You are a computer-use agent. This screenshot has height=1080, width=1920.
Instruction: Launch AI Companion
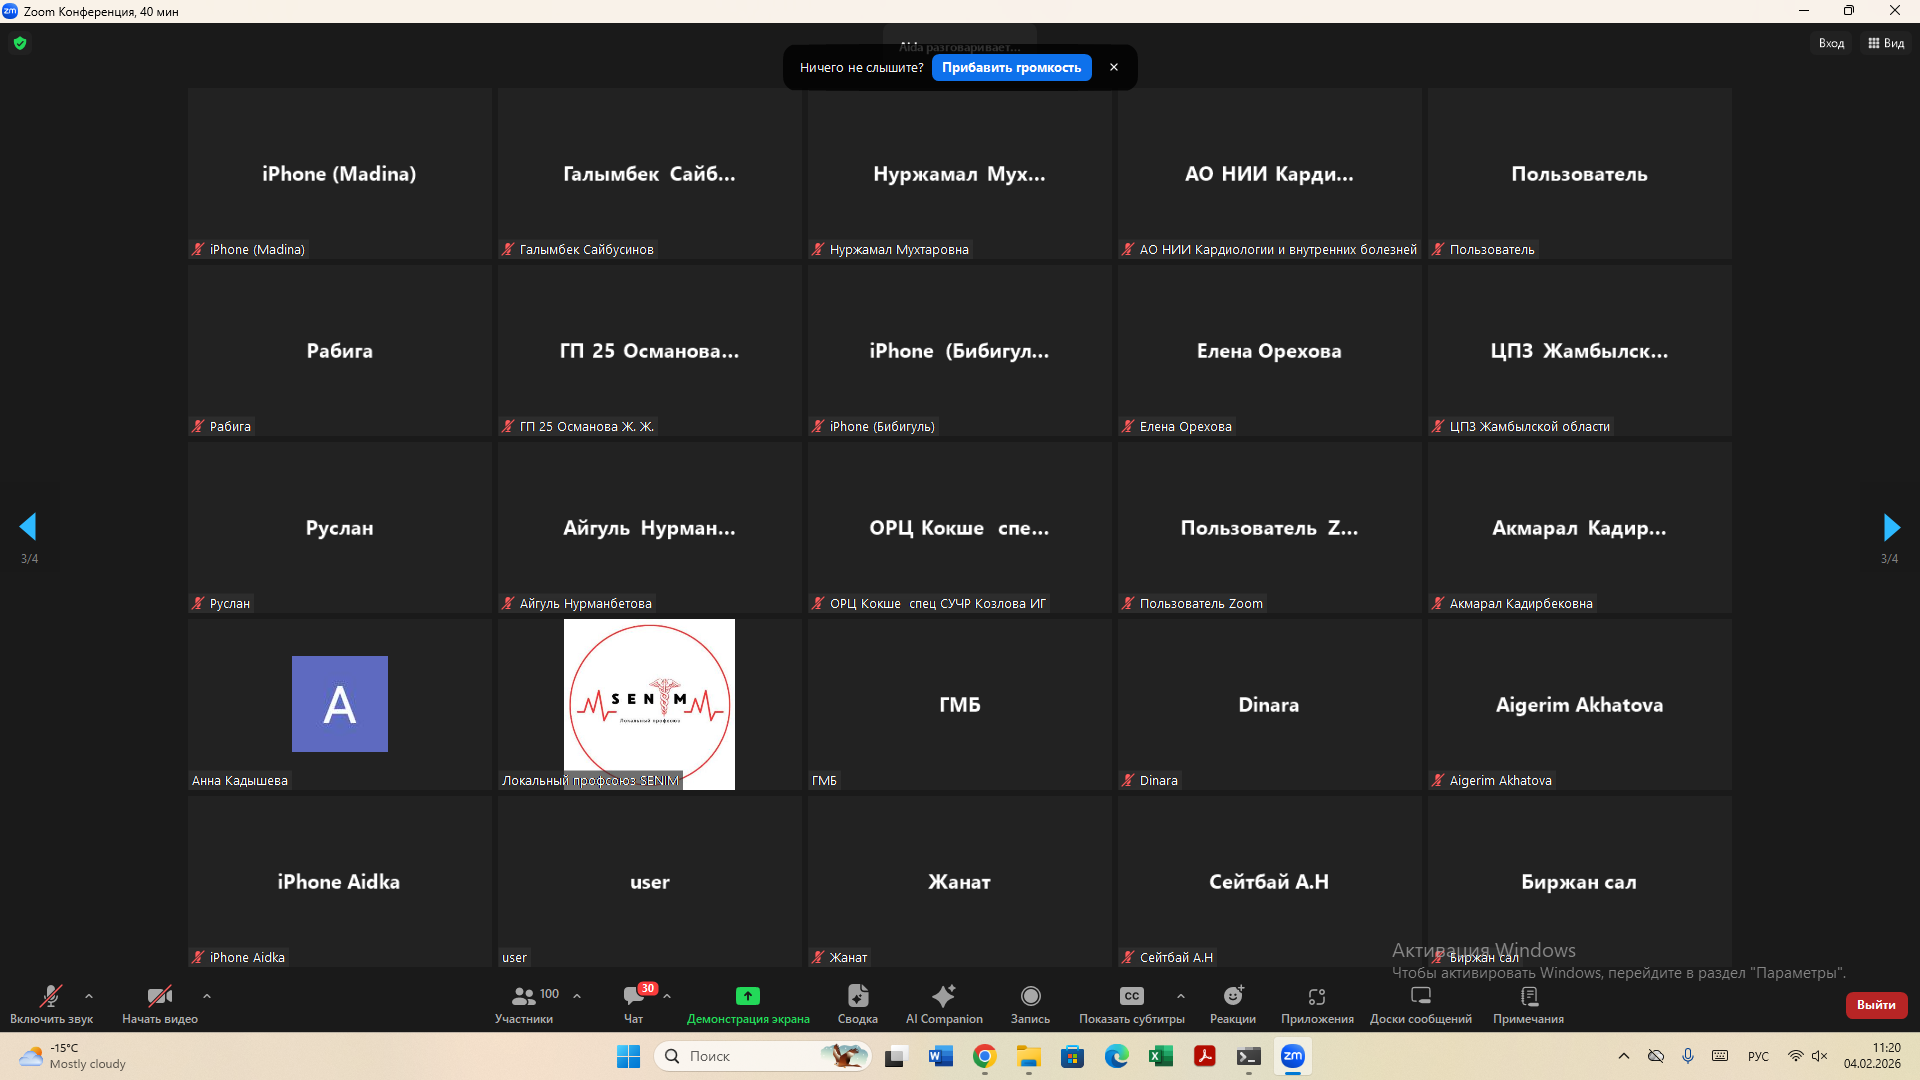pyautogui.click(x=943, y=996)
